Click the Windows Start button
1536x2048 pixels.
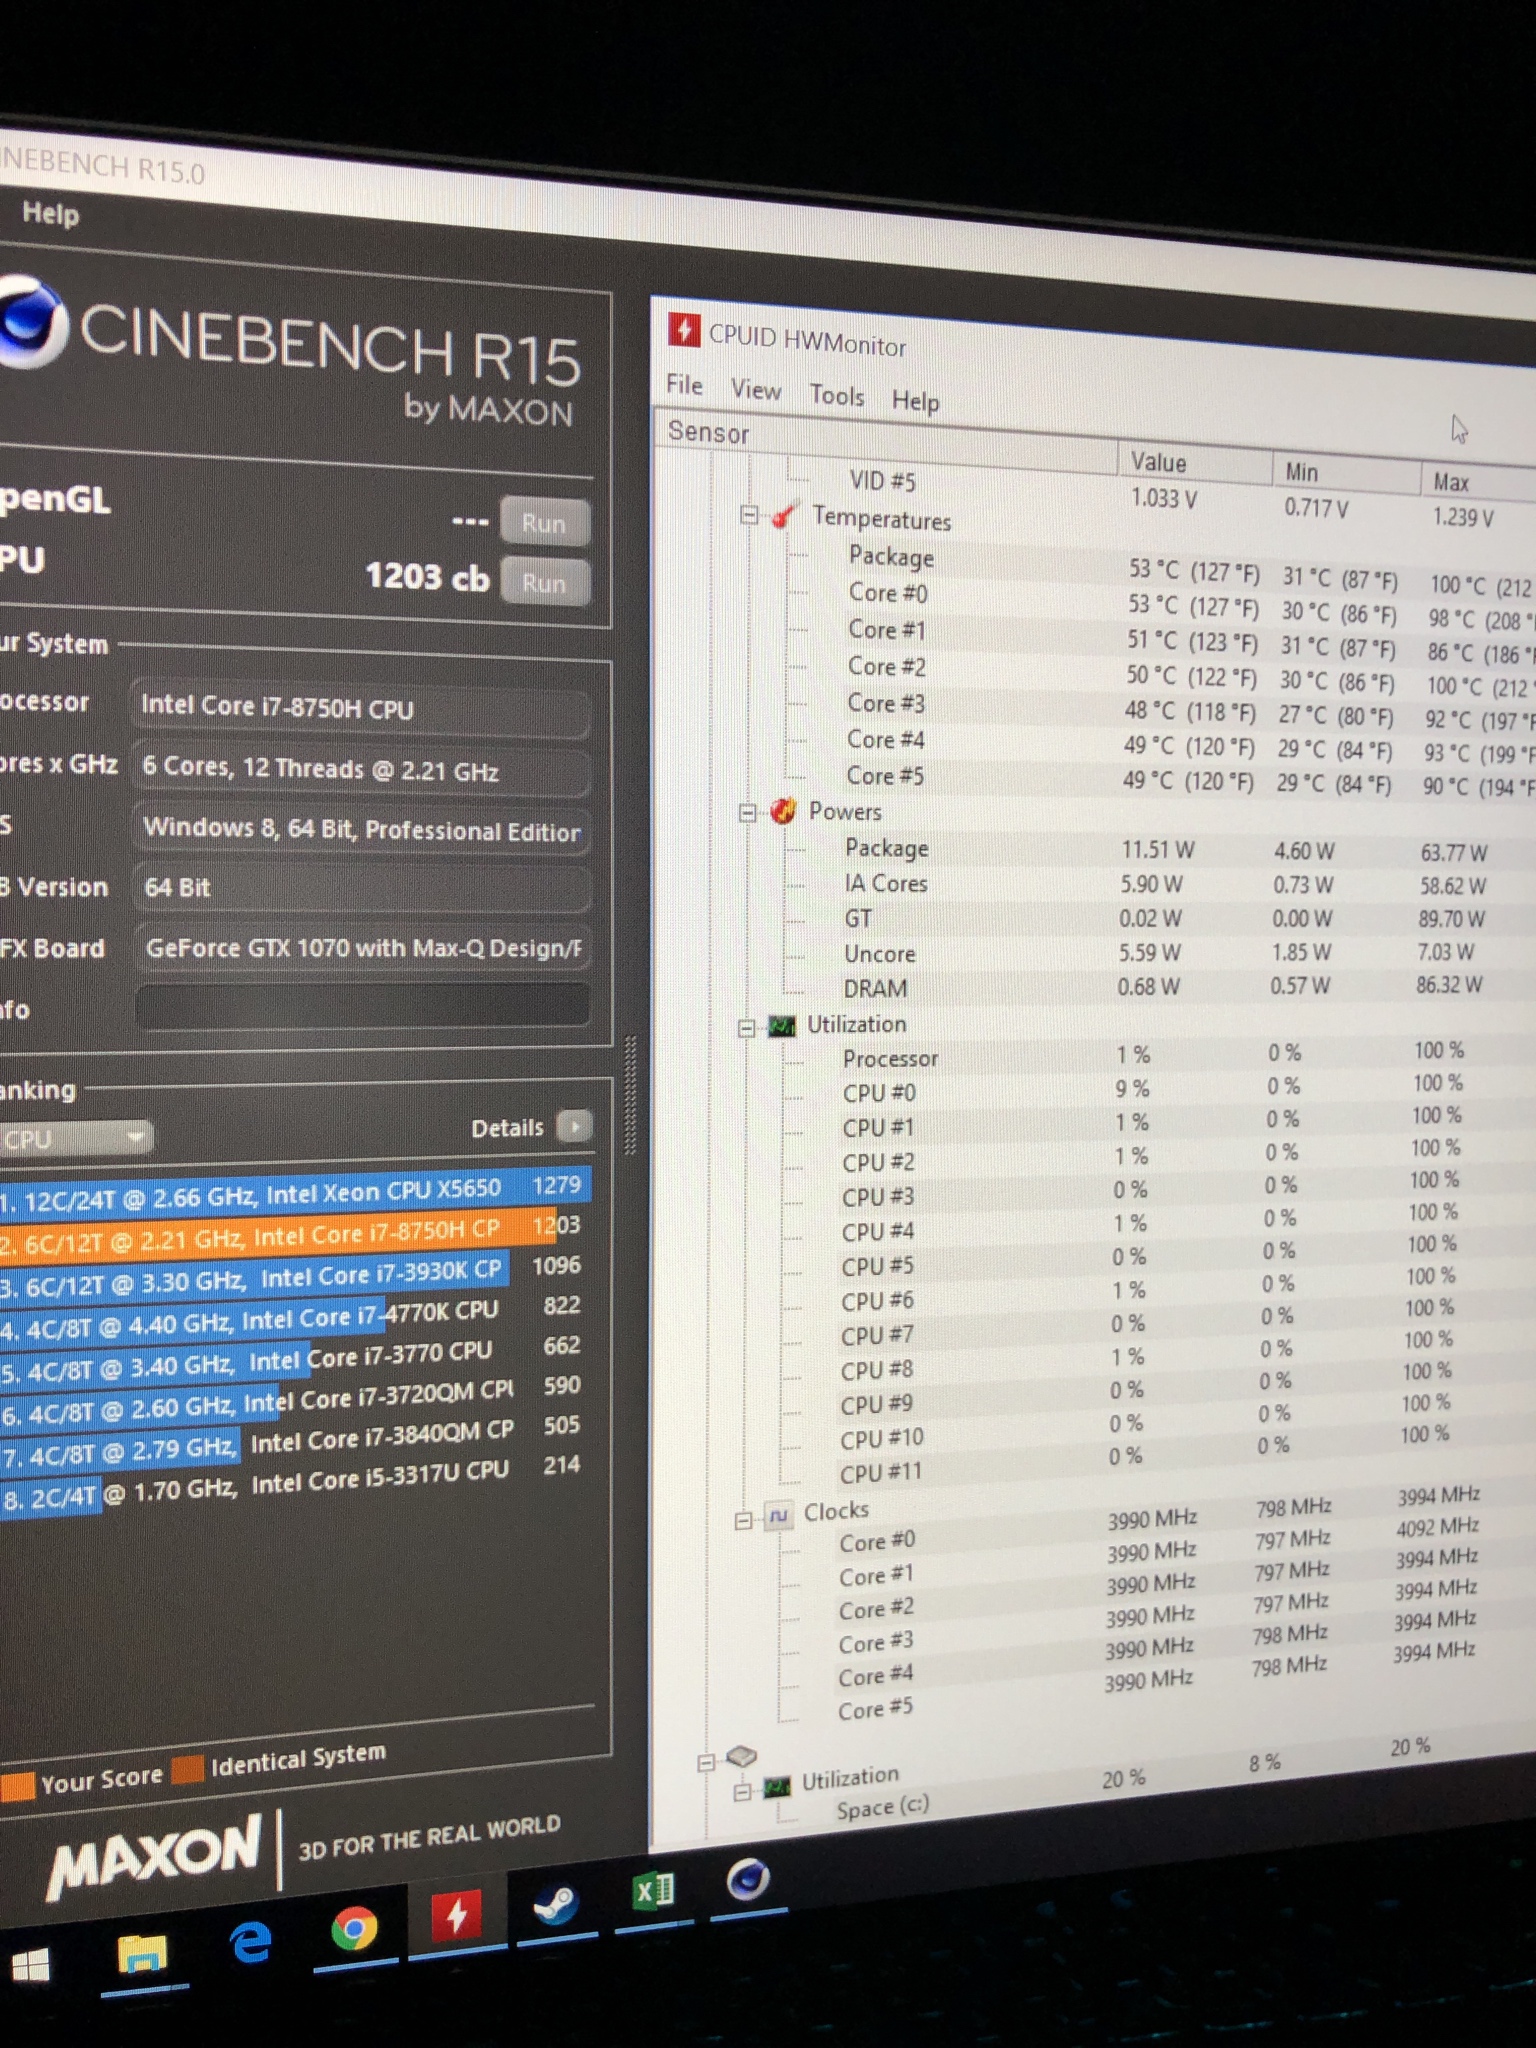point(30,1966)
